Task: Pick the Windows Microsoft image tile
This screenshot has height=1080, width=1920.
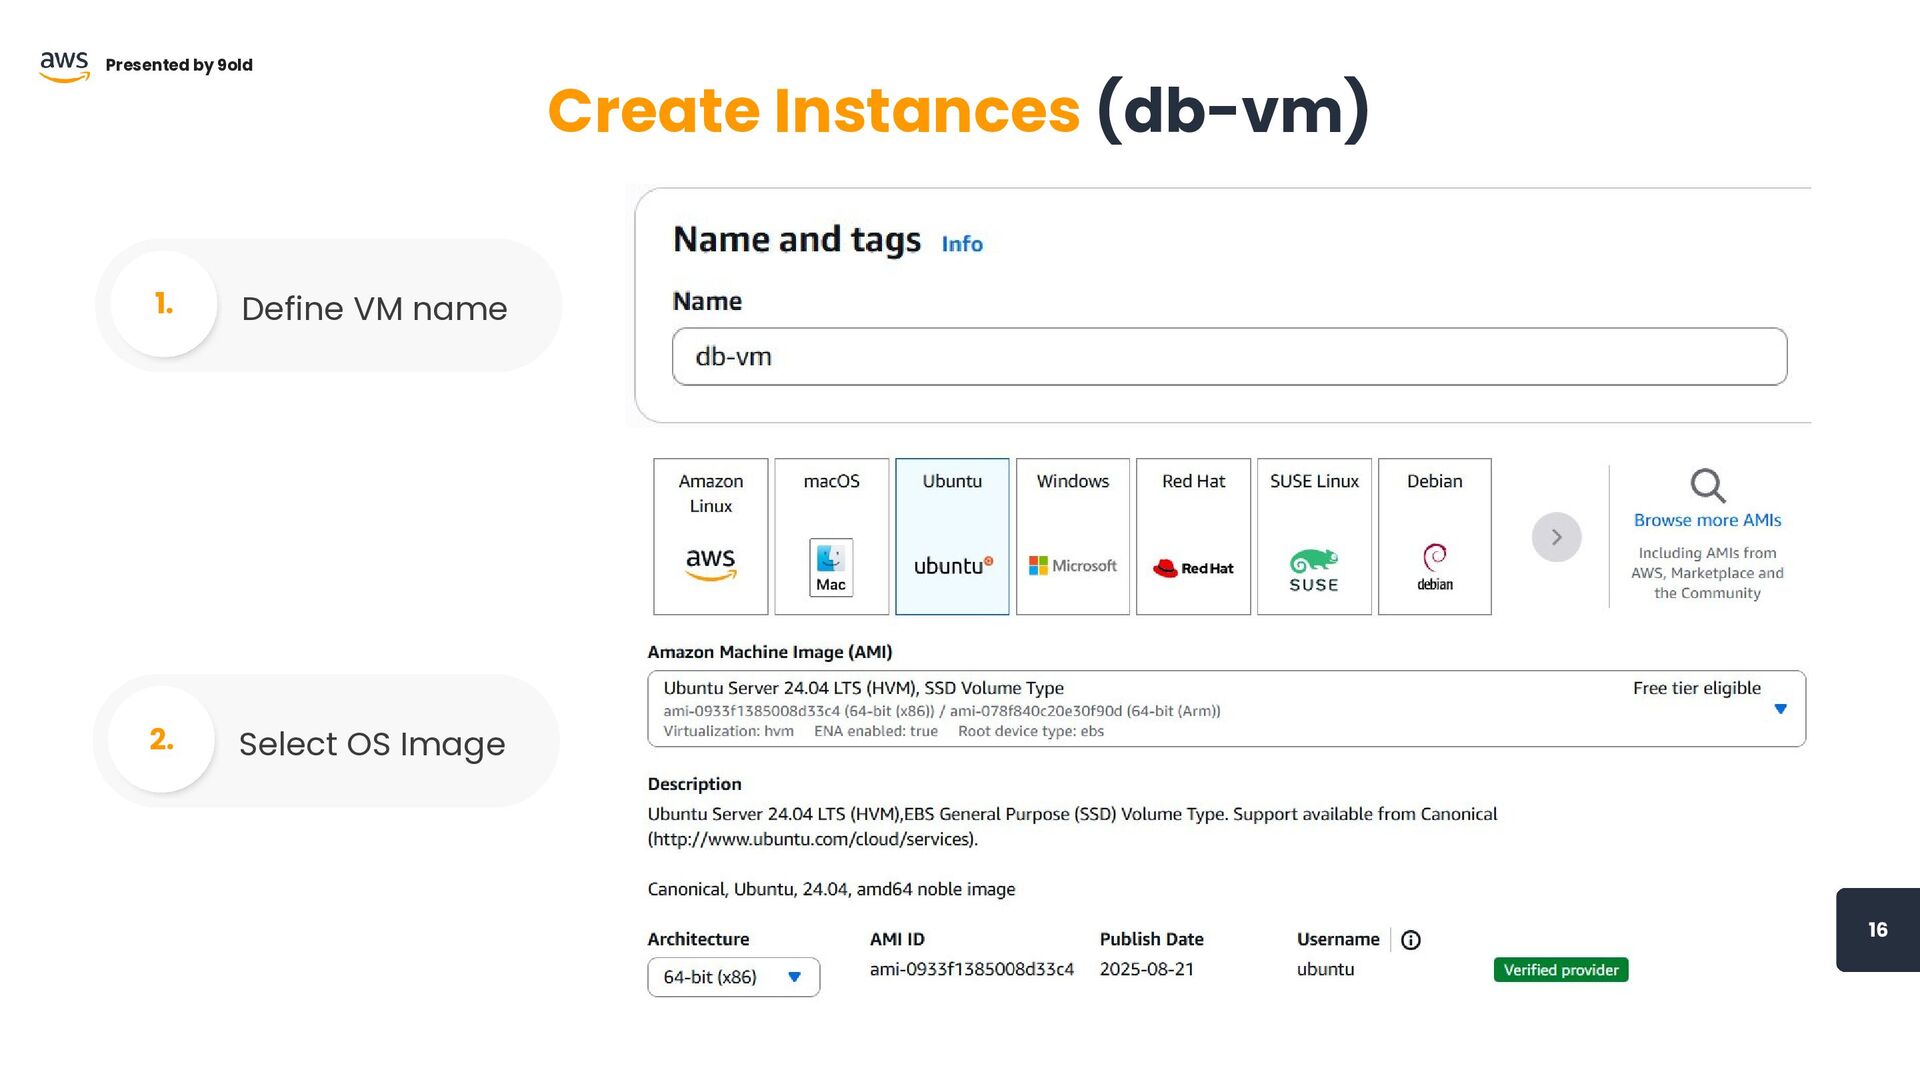Action: point(1072,537)
